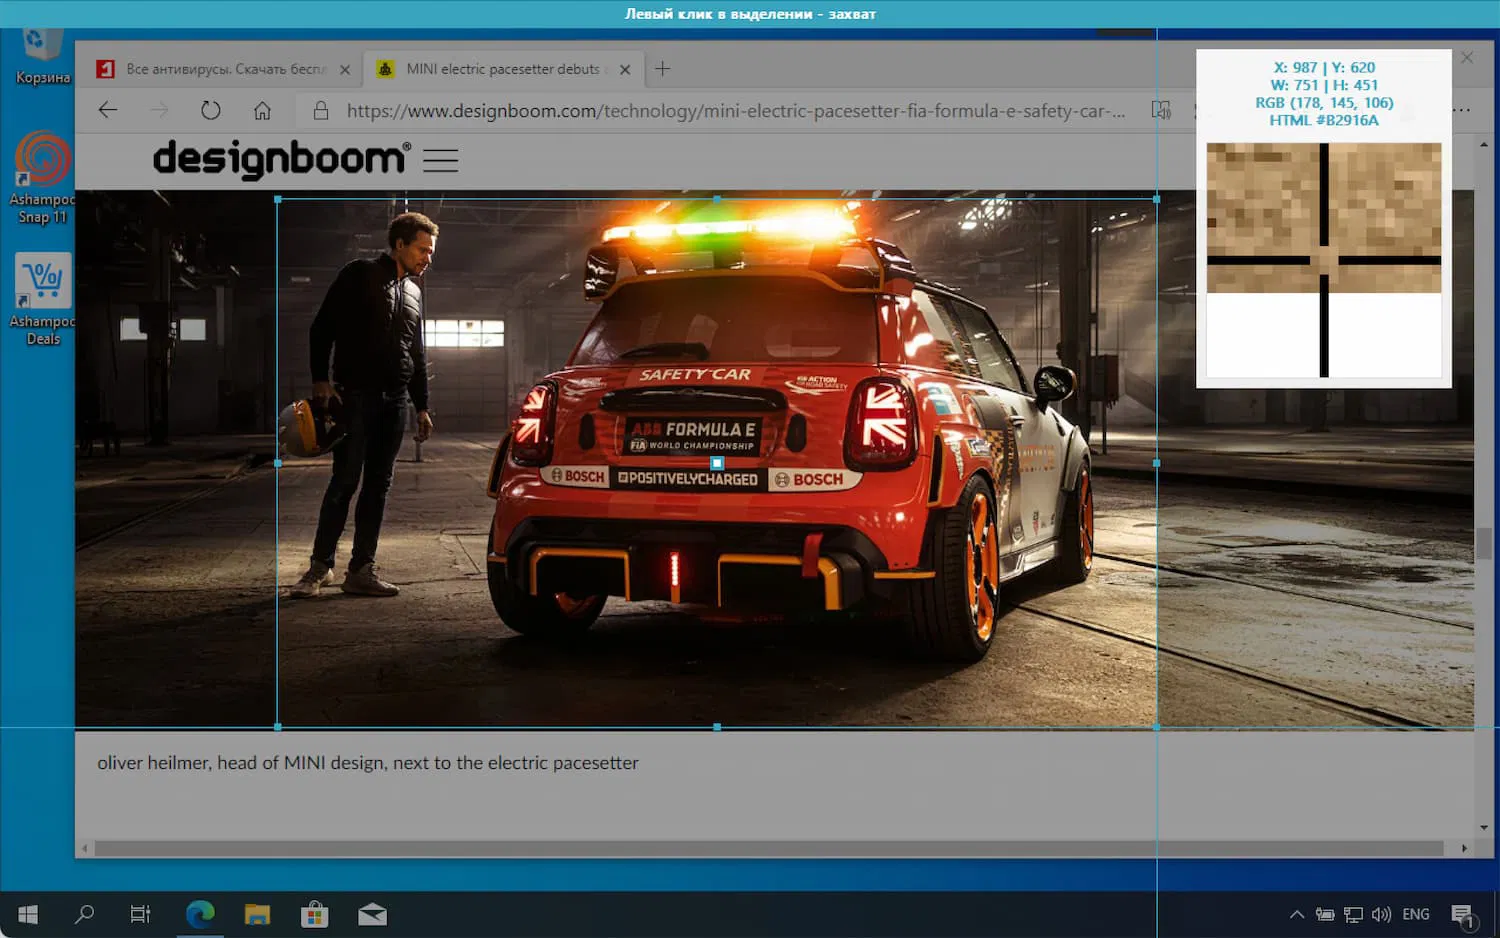Click the ENG language indicator

(x=1415, y=914)
